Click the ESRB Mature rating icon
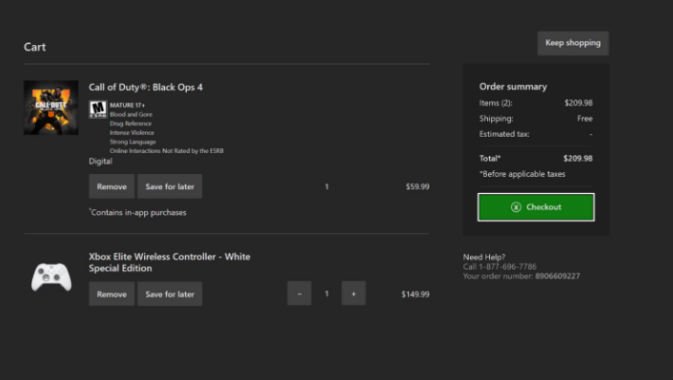673x380 pixels. click(98, 109)
